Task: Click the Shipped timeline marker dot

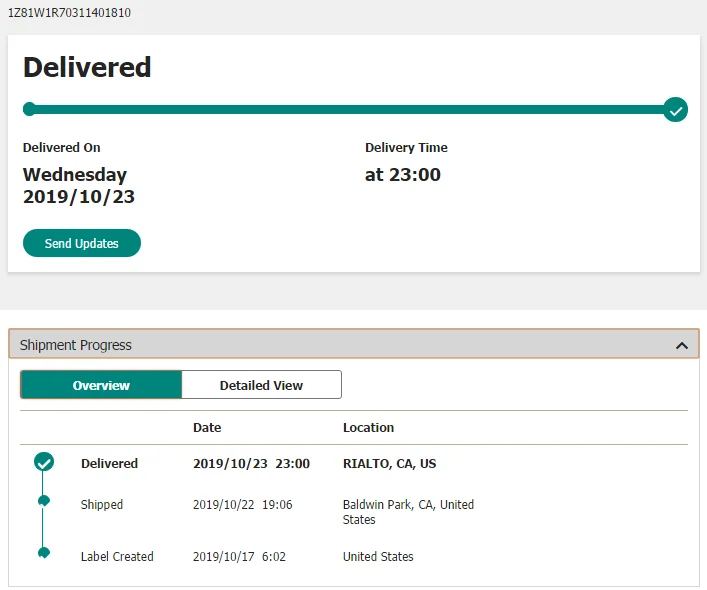Action: pyautogui.click(x=44, y=501)
